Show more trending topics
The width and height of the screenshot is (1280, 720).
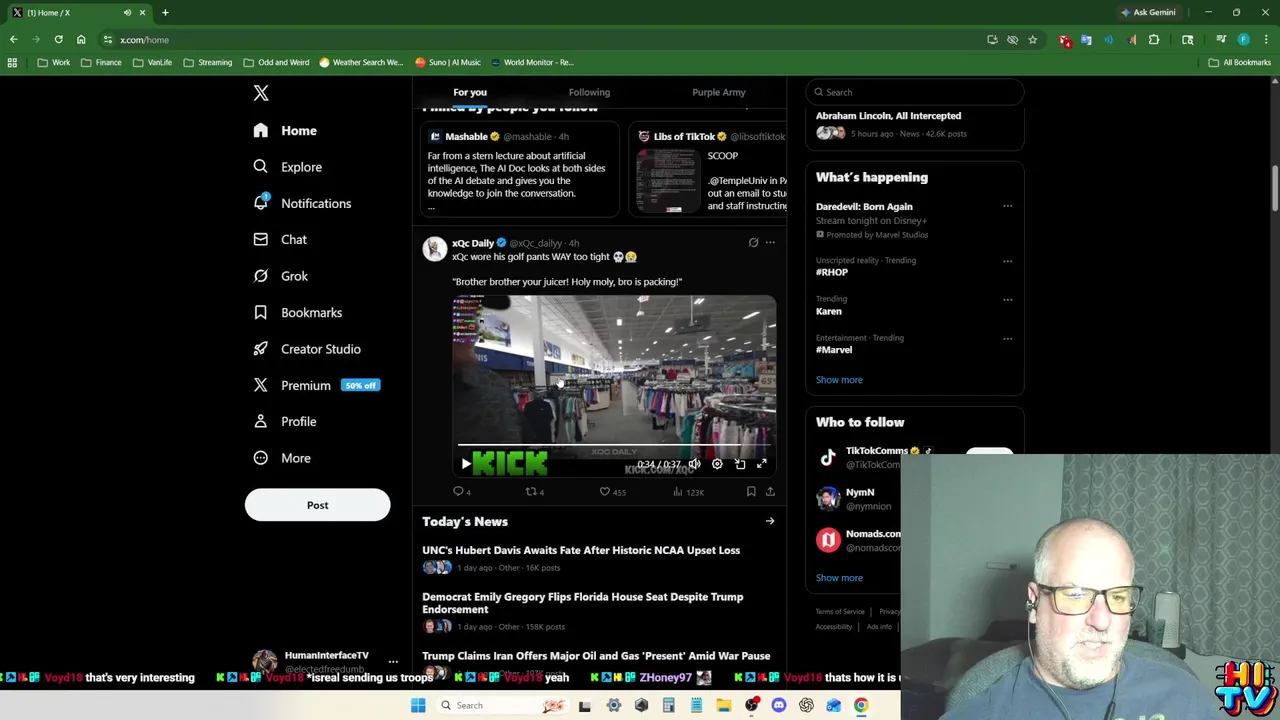click(x=839, y=380)
